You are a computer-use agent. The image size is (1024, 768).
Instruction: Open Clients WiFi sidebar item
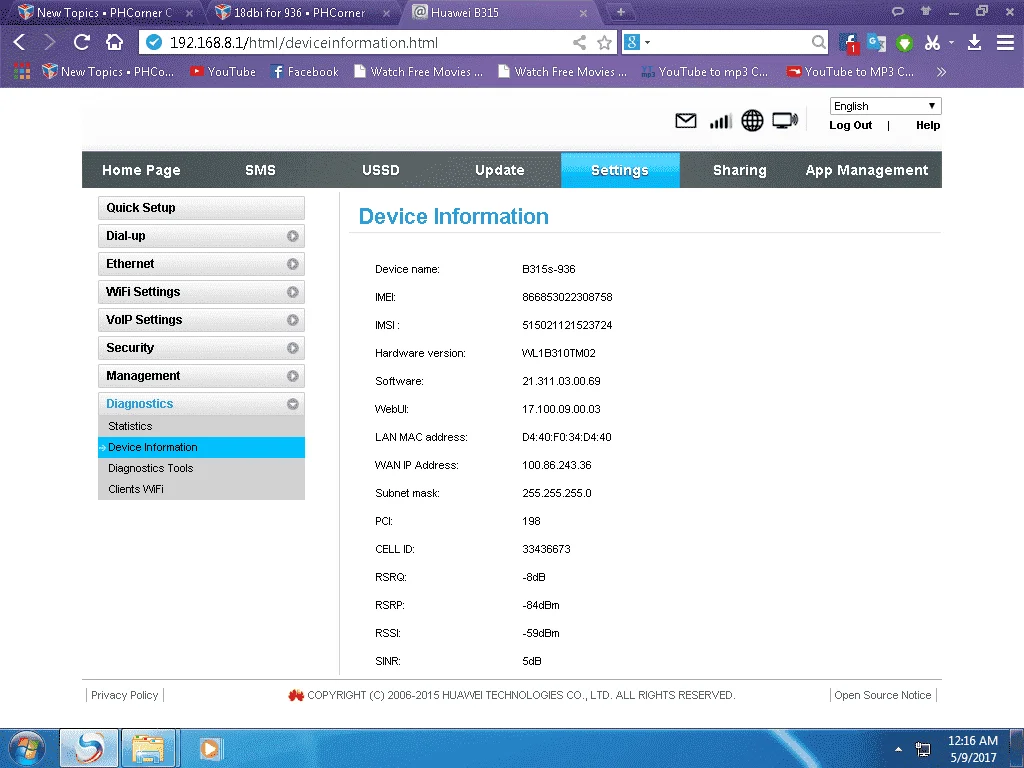(201, 489)
